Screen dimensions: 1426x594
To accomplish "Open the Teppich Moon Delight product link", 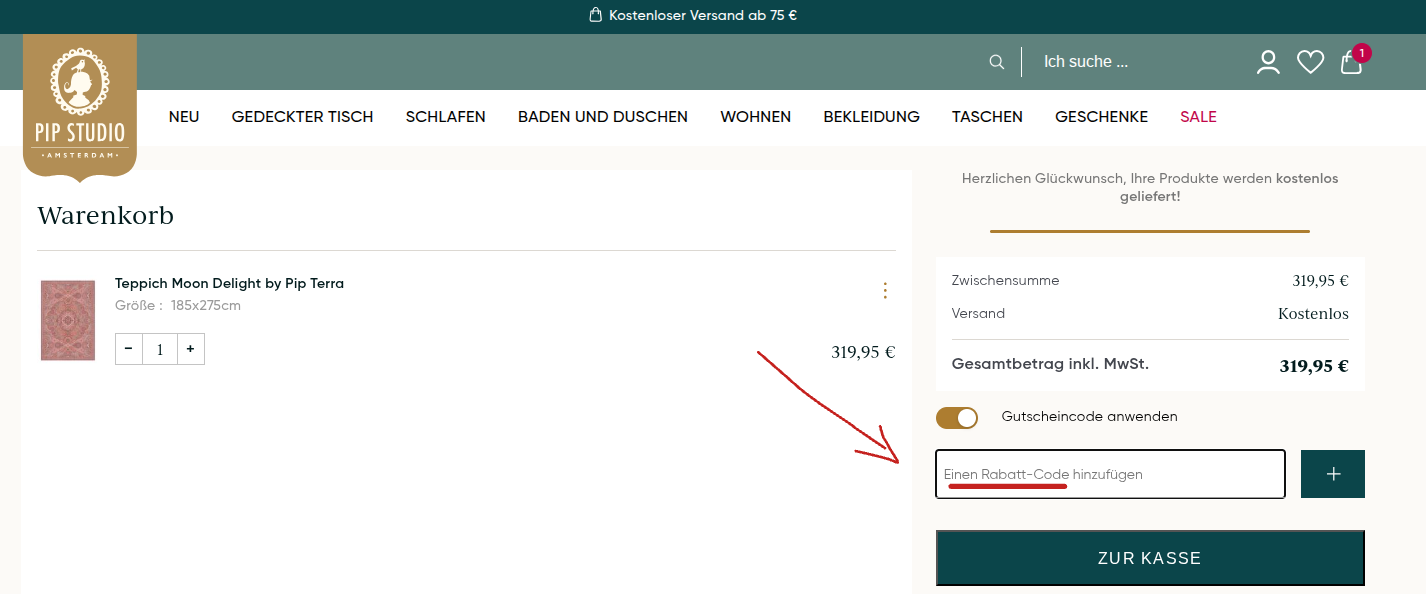I will [x=229, y=283].
